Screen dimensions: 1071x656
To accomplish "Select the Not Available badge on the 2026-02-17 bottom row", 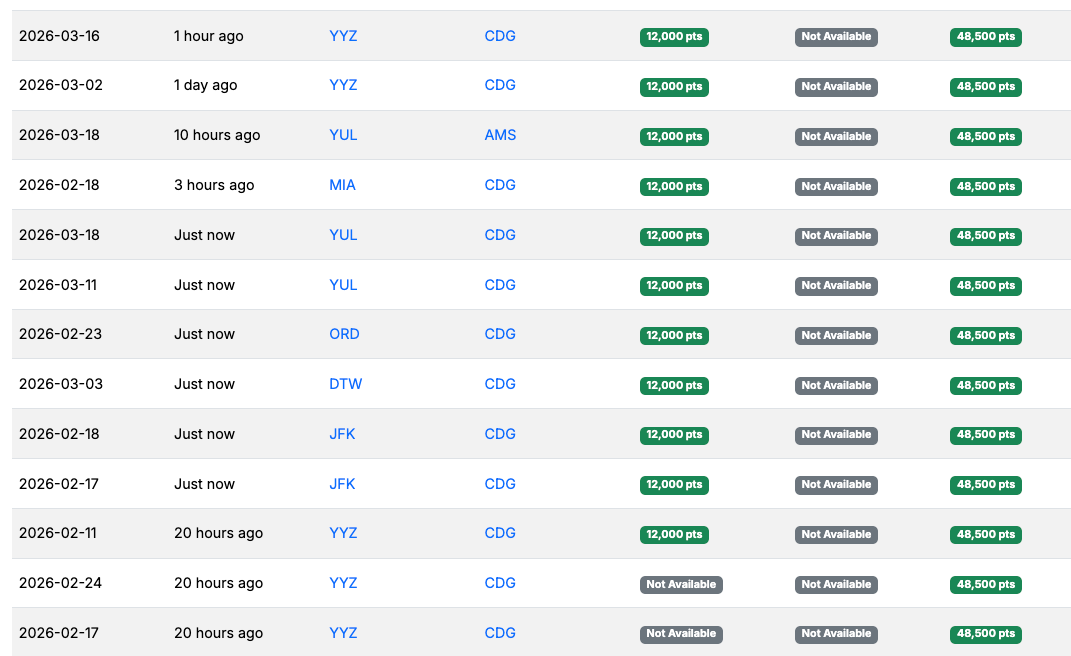I will point(682,633).
